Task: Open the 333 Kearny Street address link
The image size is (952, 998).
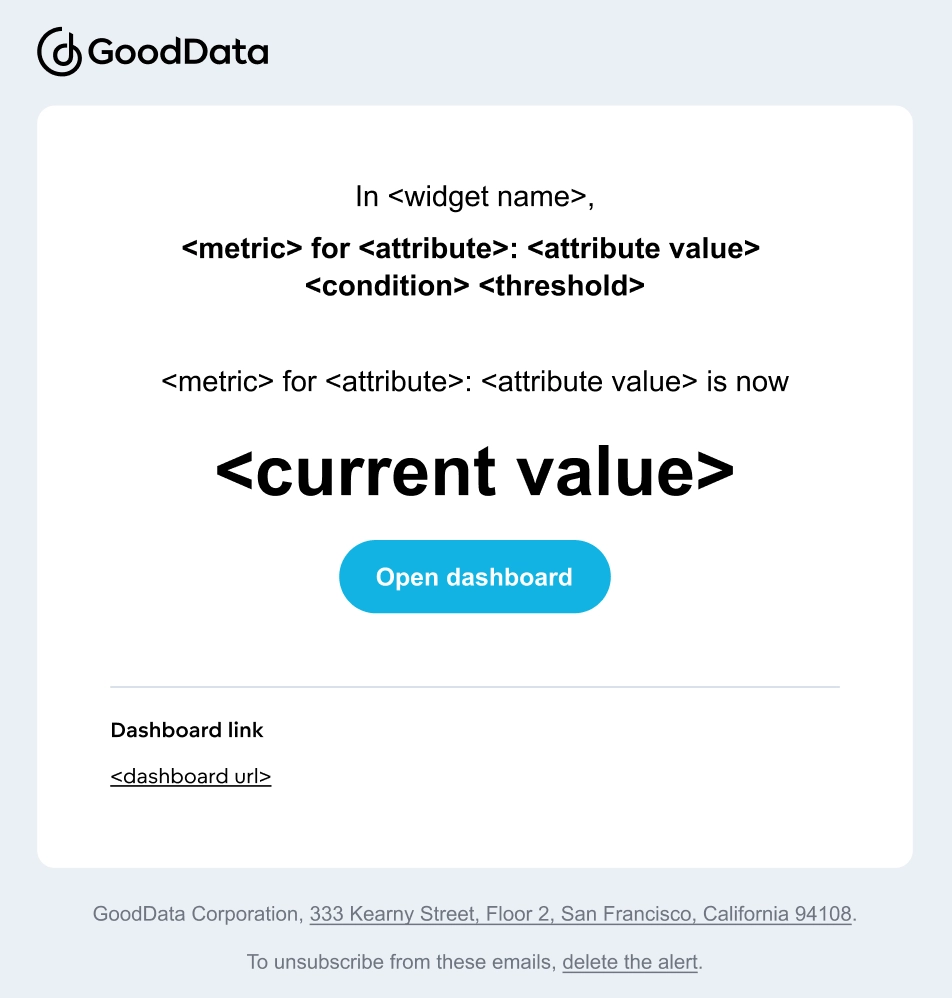Action: tap(580, 914)
